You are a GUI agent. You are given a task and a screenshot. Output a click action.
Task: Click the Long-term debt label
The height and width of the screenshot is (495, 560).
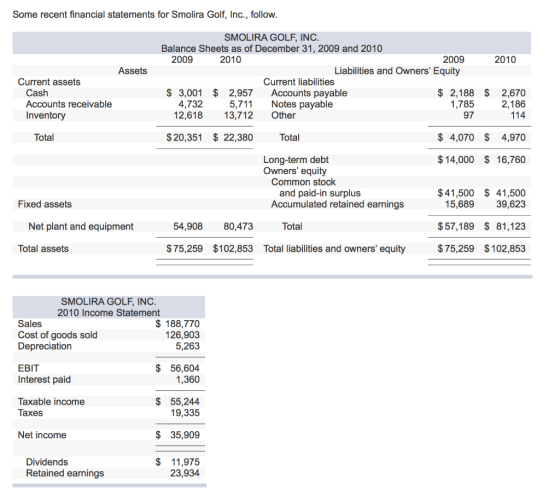tap(296, 160)
